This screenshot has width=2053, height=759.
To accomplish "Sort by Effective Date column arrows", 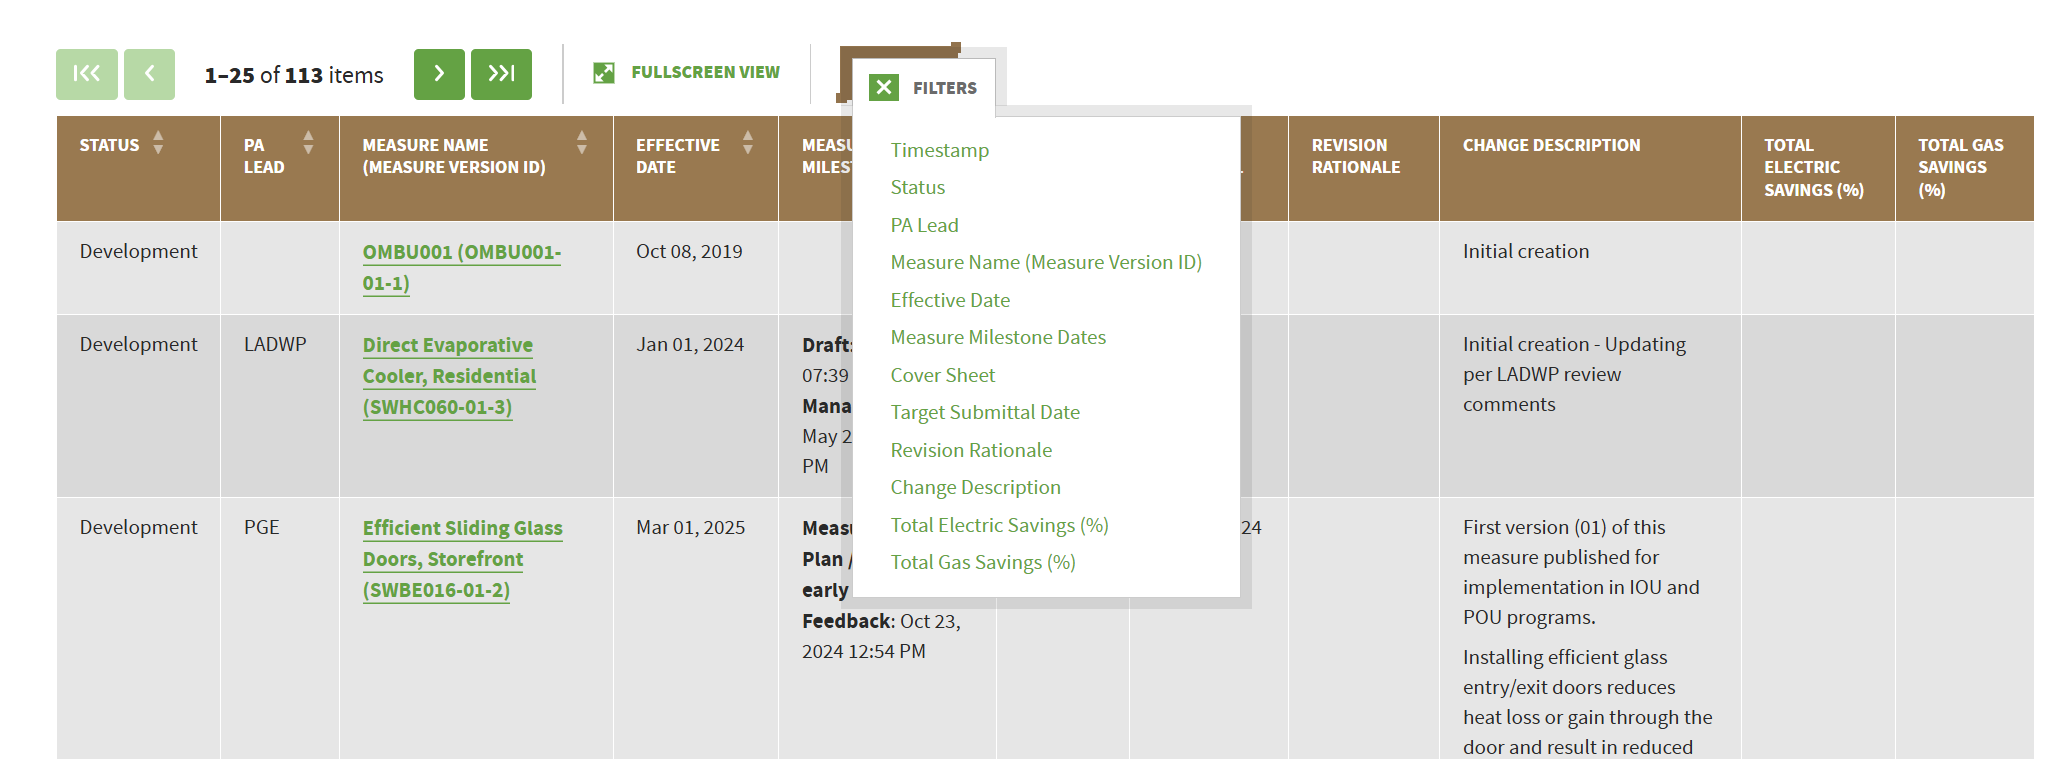I will pyautogui.click(x=748, y=143).
